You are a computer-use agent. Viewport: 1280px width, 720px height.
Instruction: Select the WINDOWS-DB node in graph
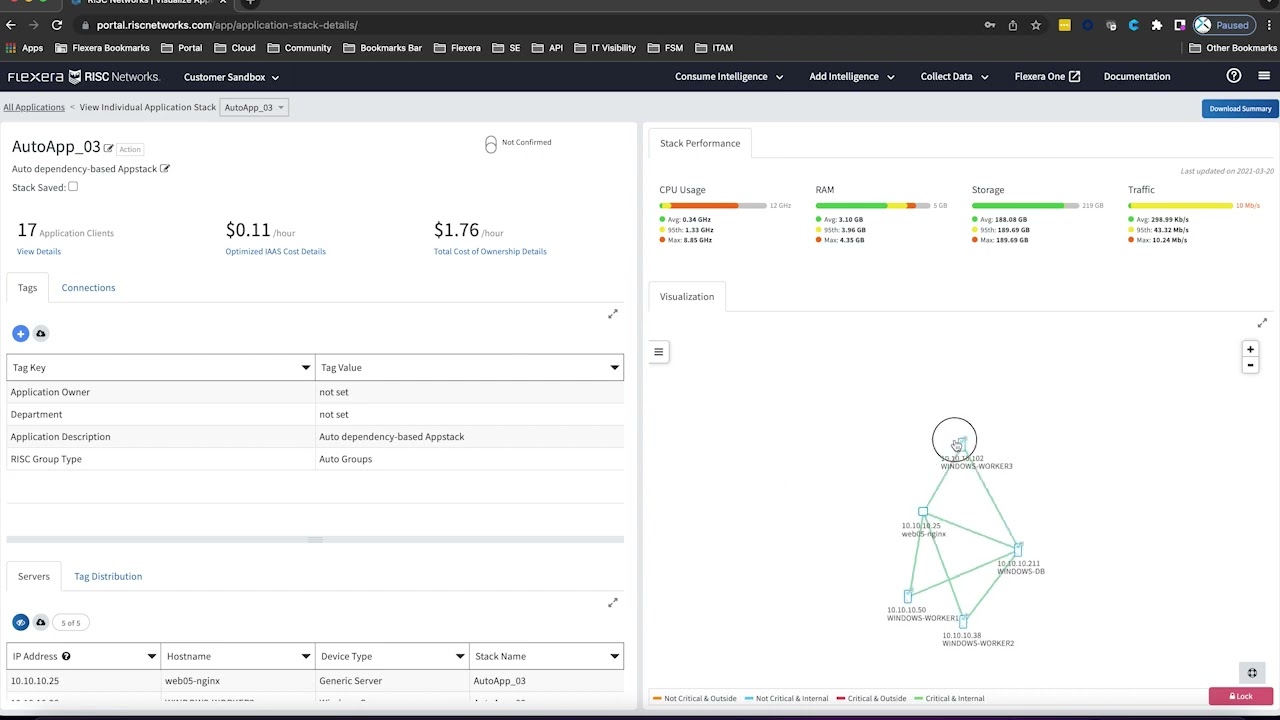pyautogui.click(x=1018, y=549)
